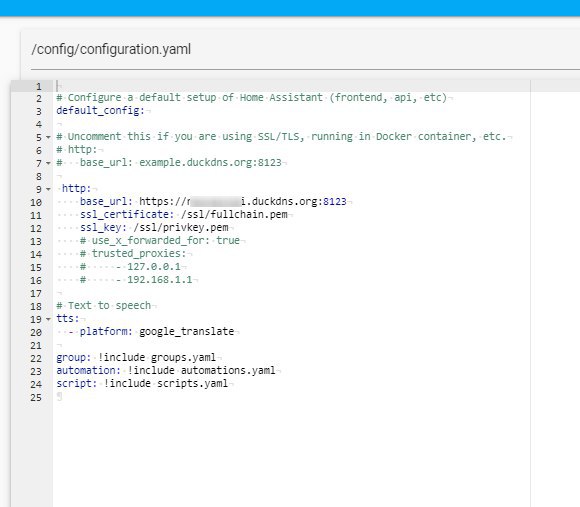This screenshot has width=580, height=507.
Task: Click the 'http:' key on line 9
Action: pyautogui.click(x=76, y=189)
